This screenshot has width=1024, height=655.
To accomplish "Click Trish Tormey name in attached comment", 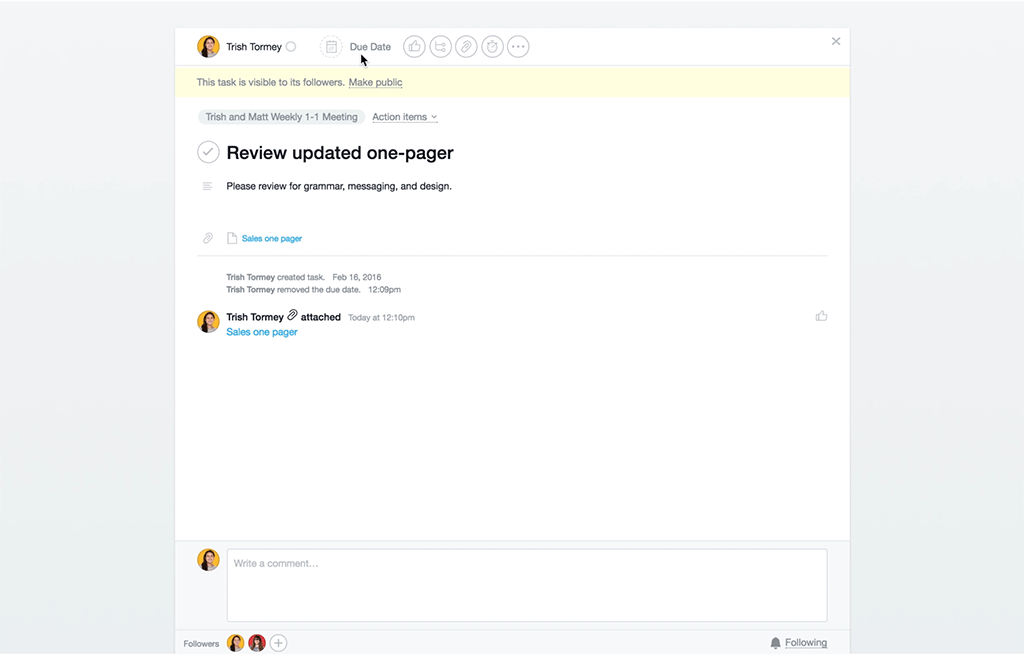I will [255, 317].
